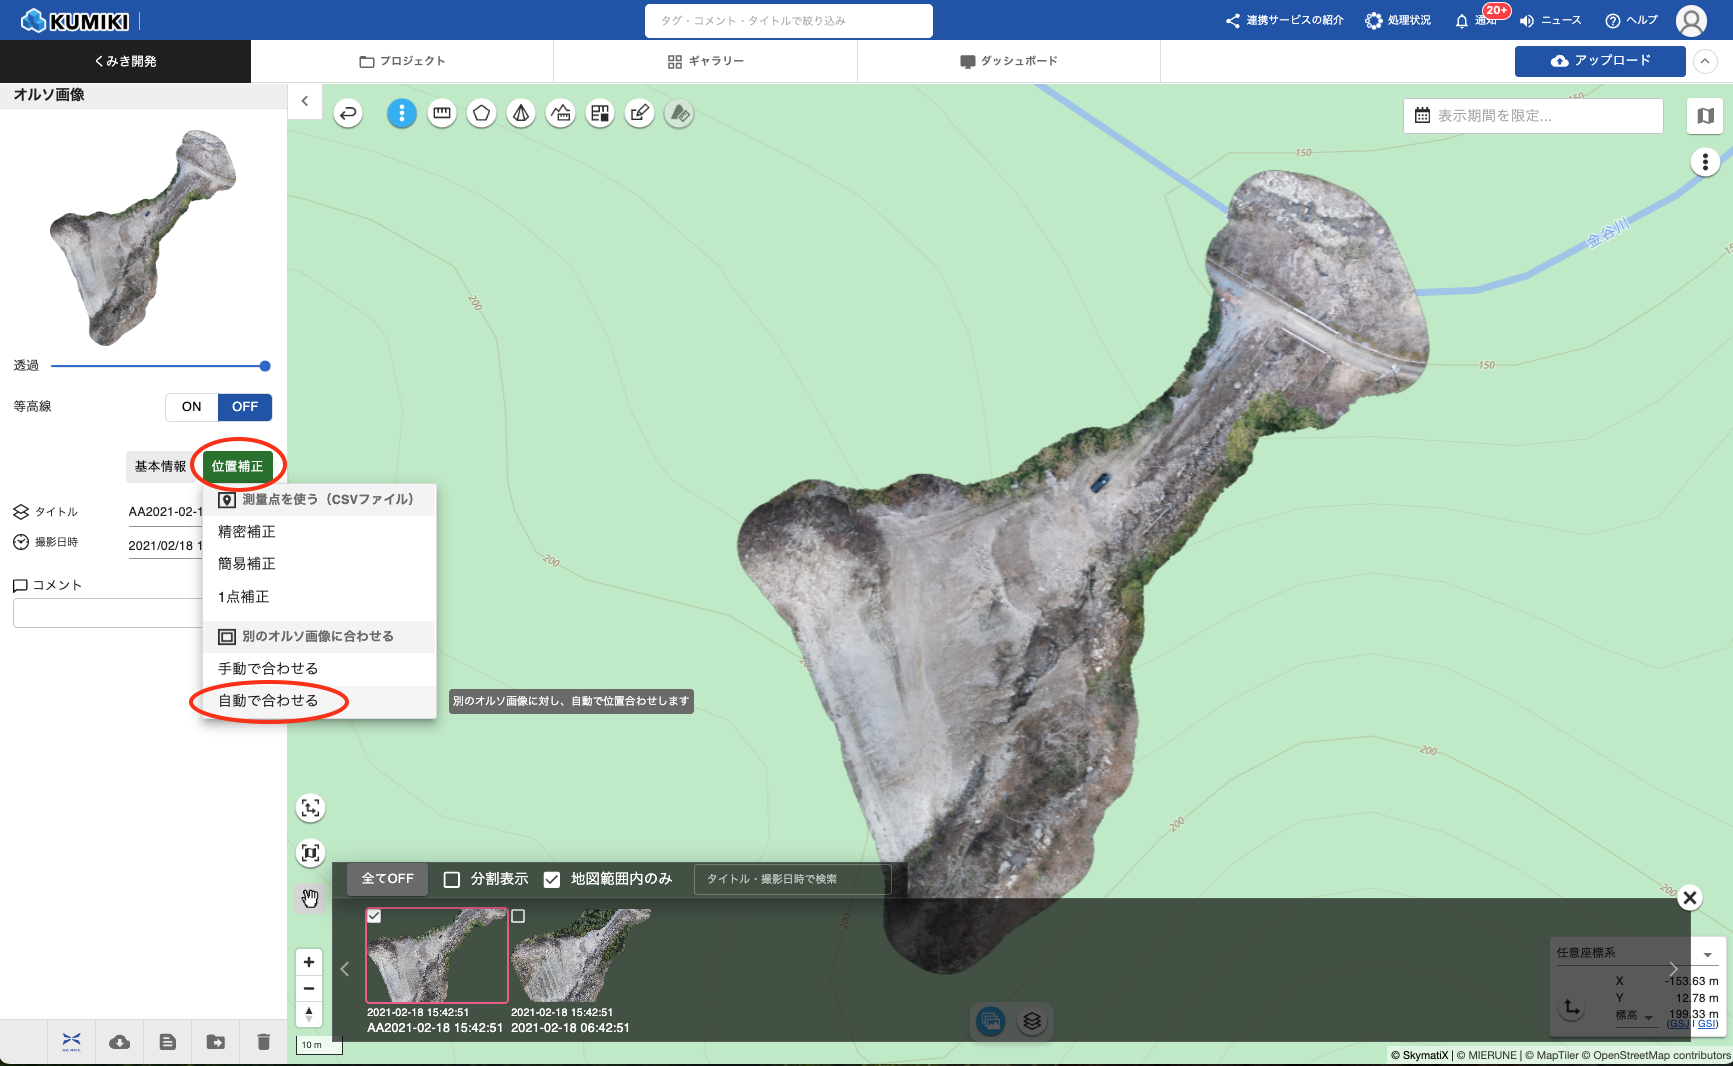
Task: Click the 透過 transparency slider
Action: pos(160,366)
